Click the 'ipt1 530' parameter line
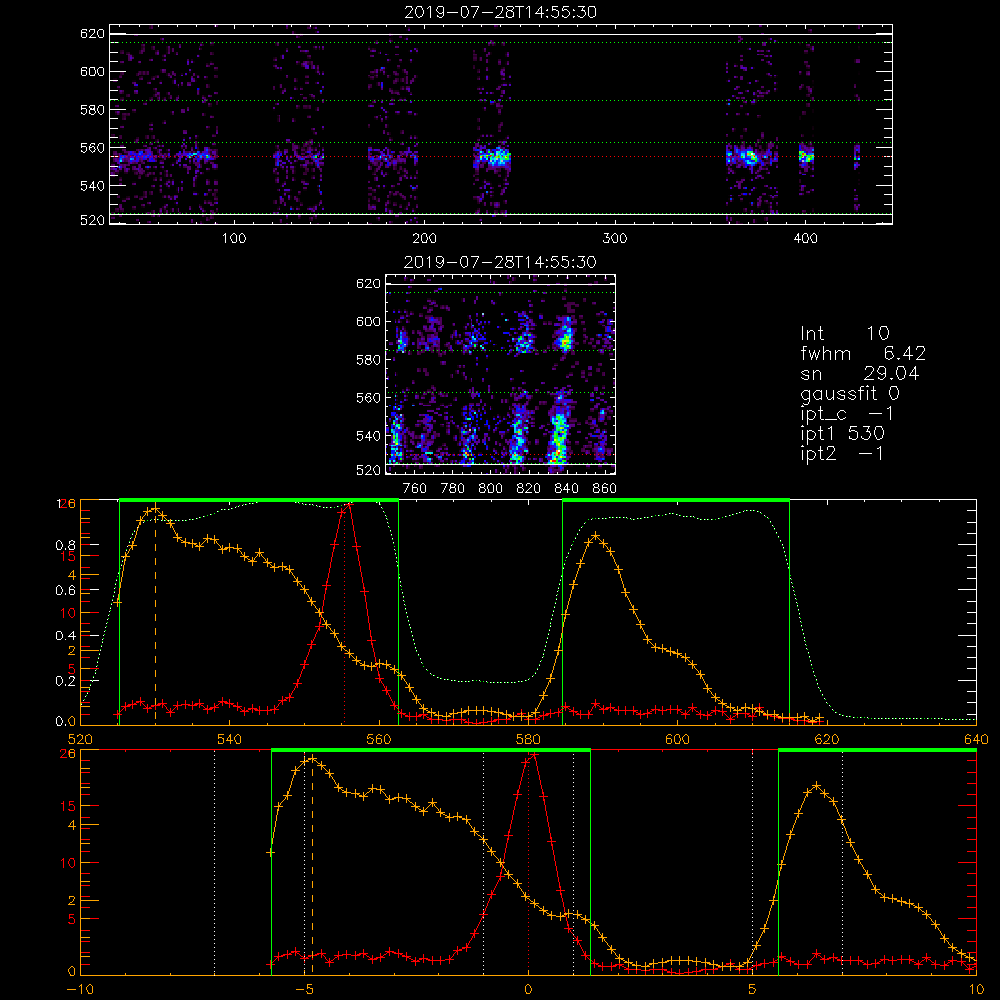This screenshot has width=1000, height=1000. click(842, 434)
